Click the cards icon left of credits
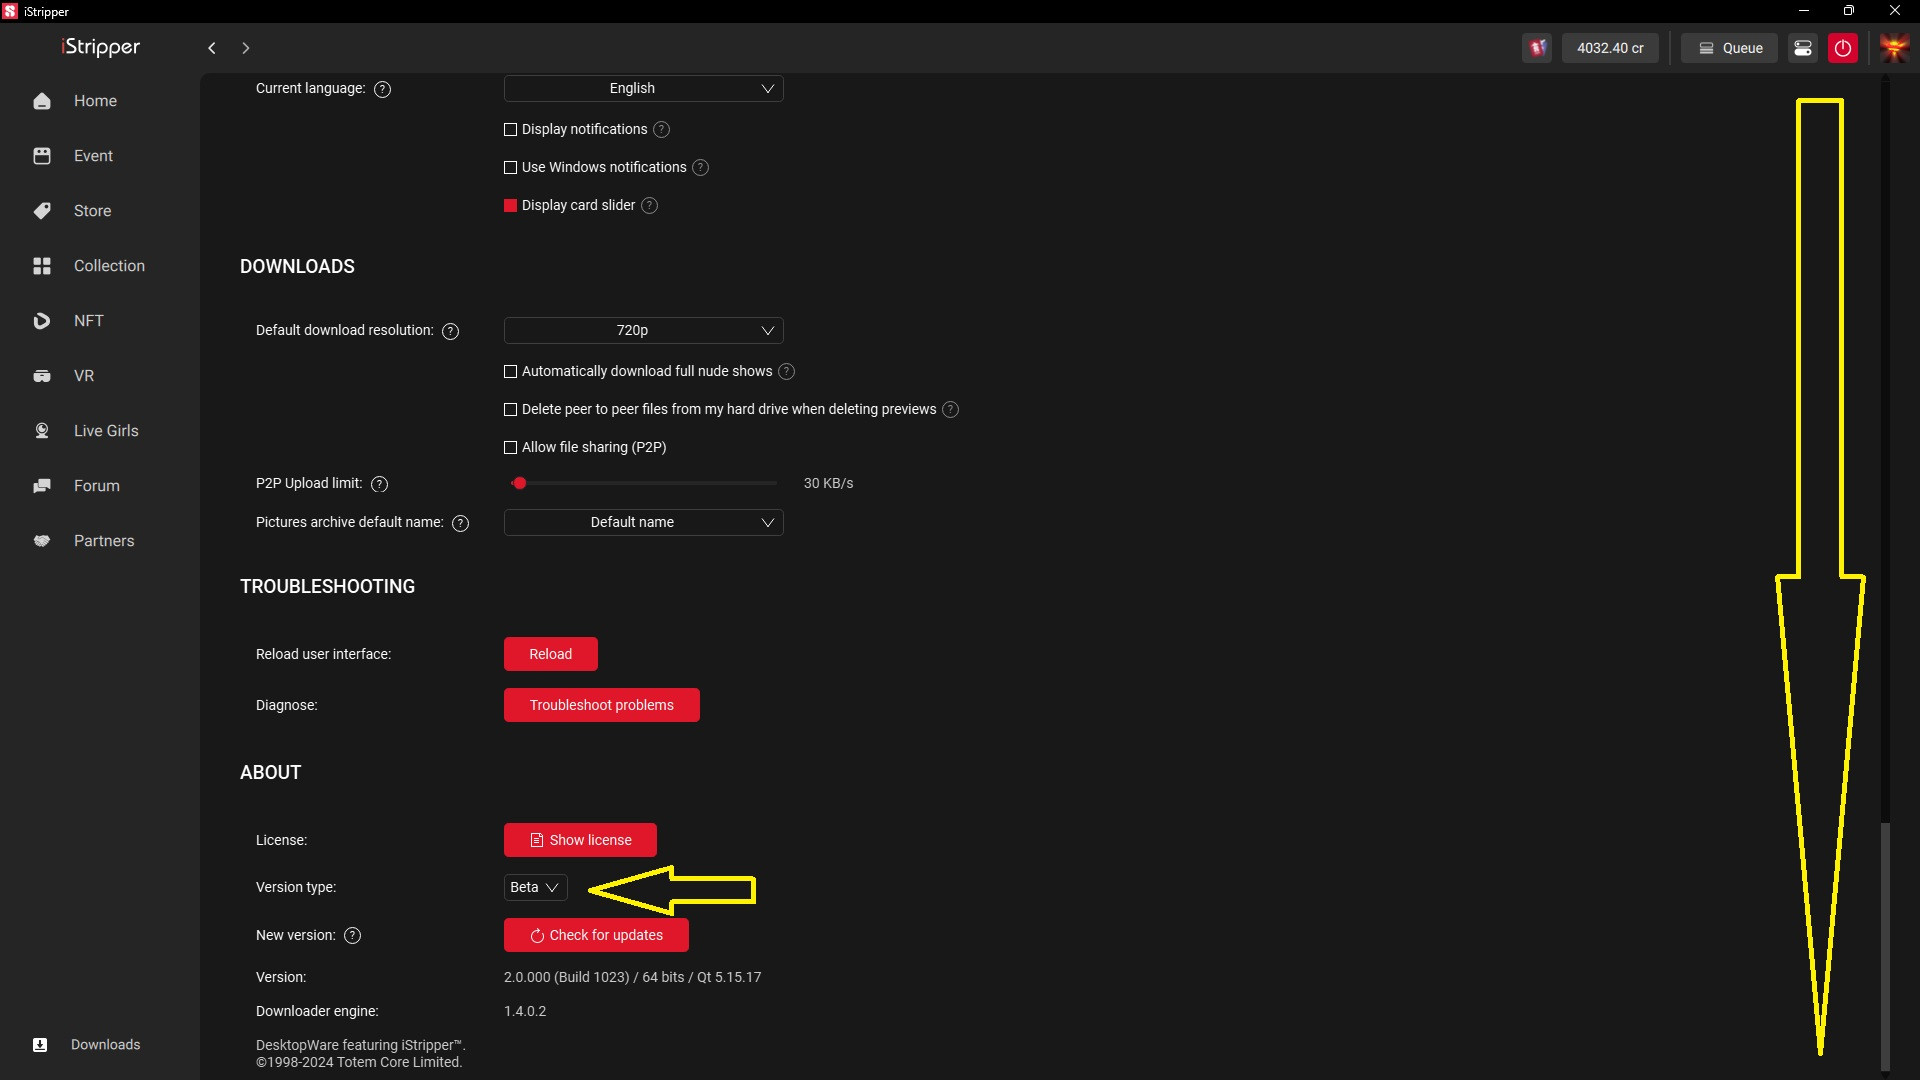1920x1080 pixels. point(1537,48)
